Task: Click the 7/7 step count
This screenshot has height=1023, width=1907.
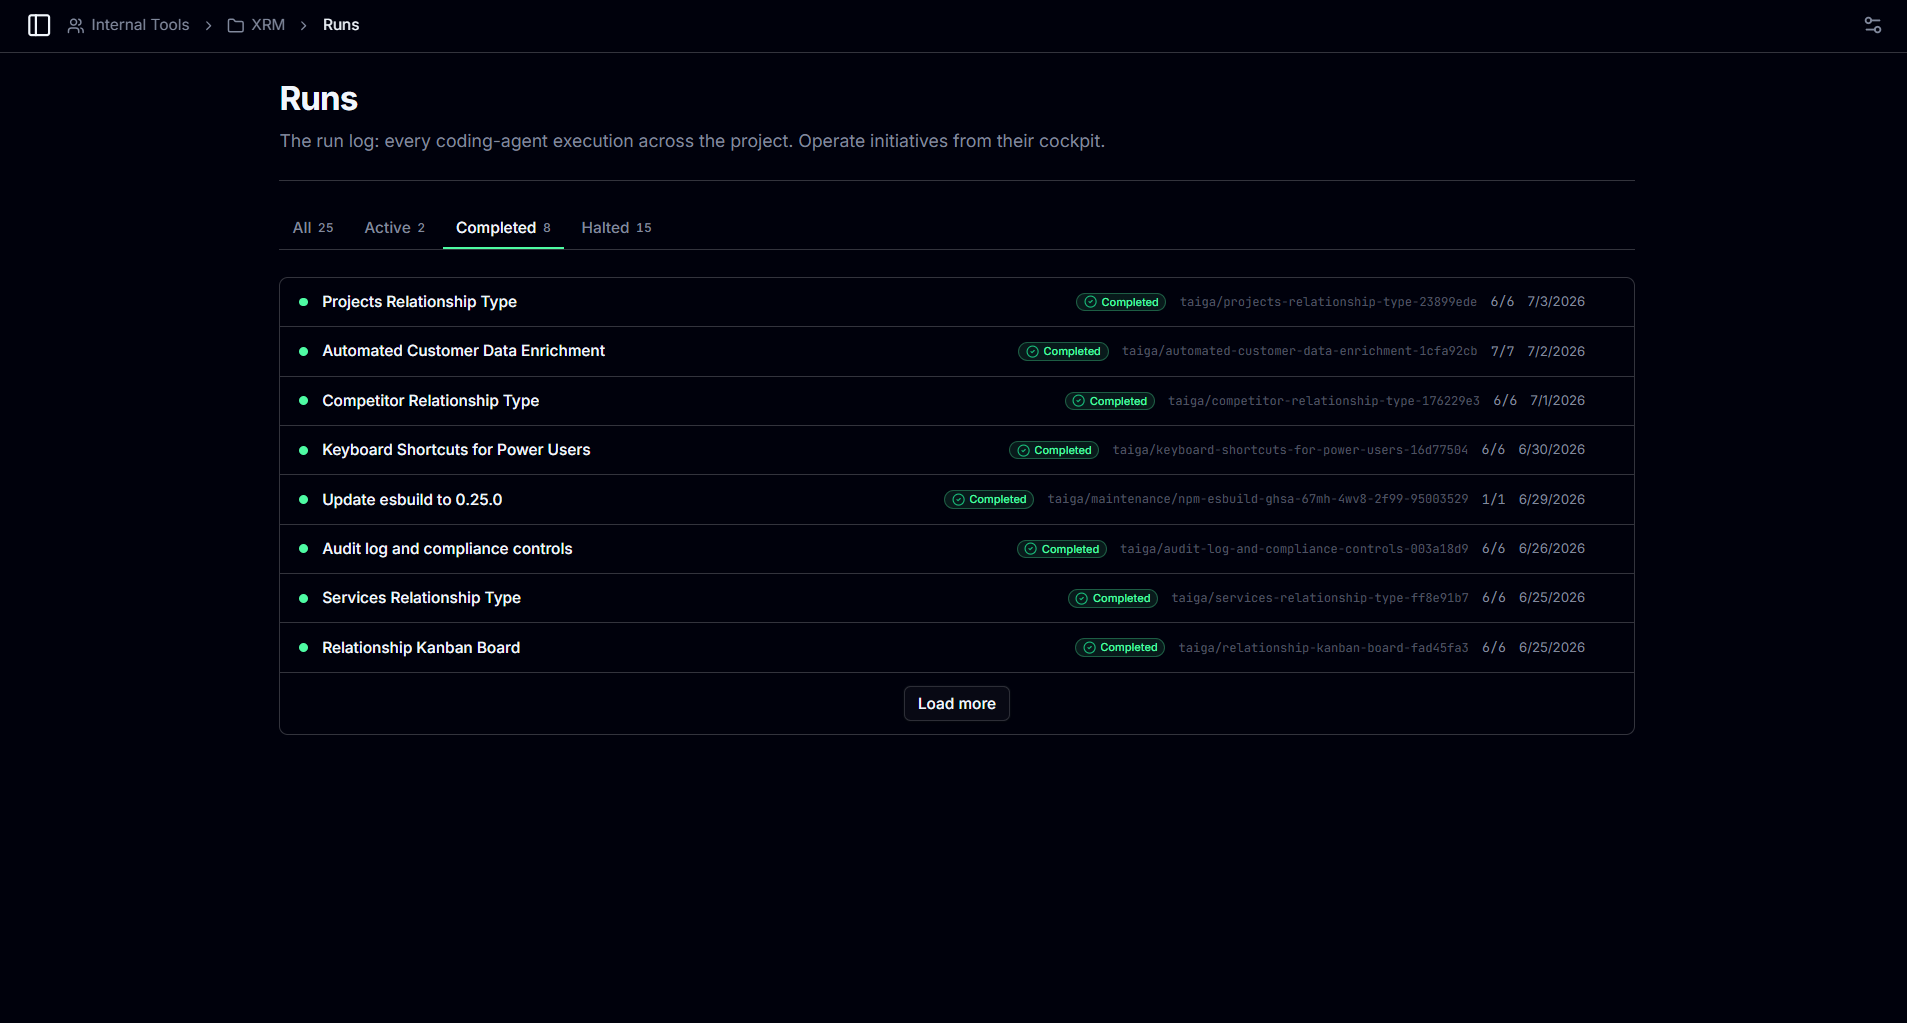Action: (x=1503, y=352)
